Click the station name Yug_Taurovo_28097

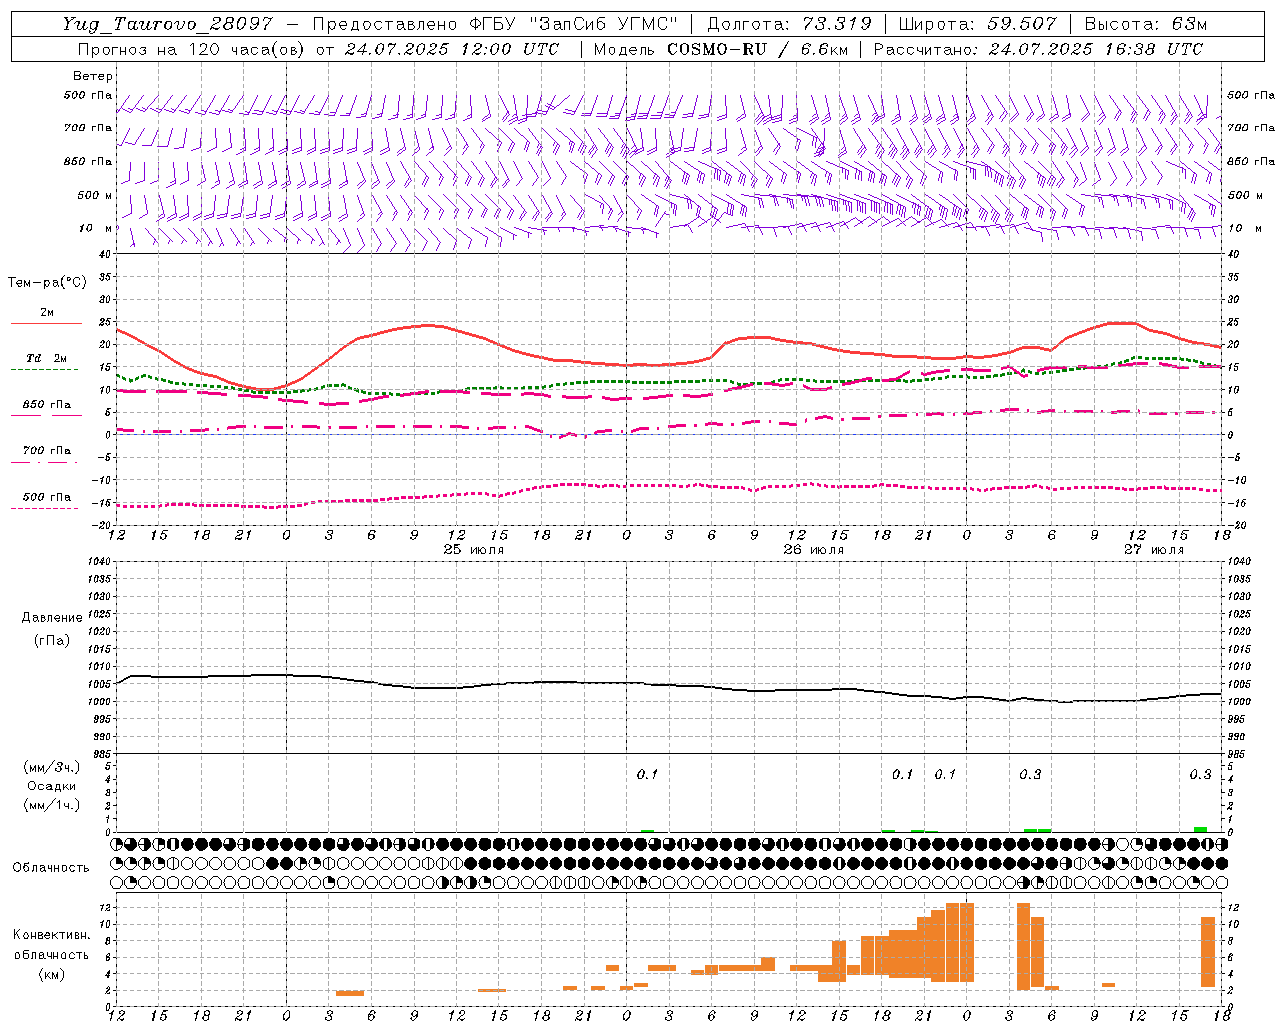click(167, 24)
